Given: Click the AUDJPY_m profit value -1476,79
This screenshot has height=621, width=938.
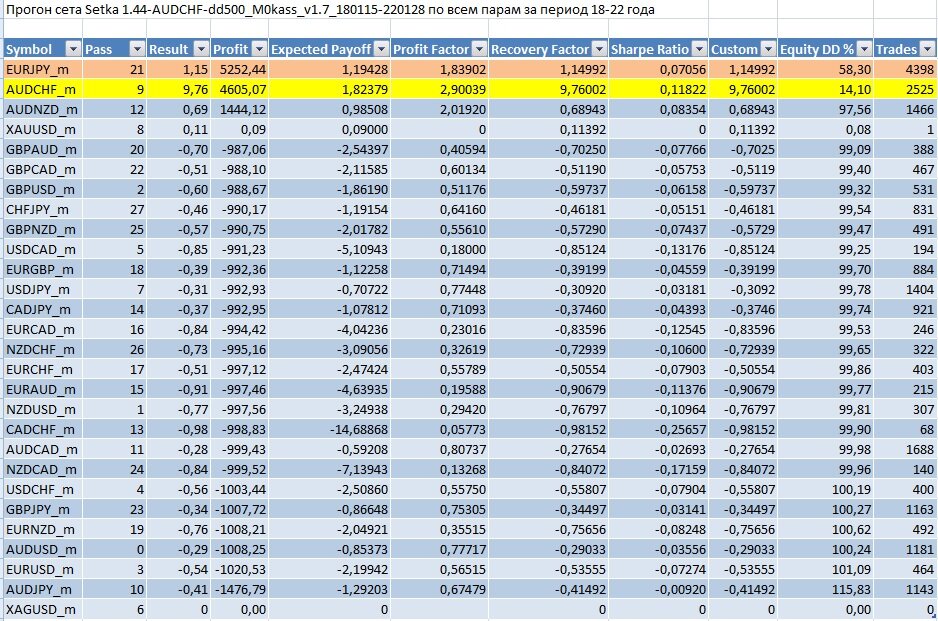Looking at the screenshot, I should click(x=240, y=589).
